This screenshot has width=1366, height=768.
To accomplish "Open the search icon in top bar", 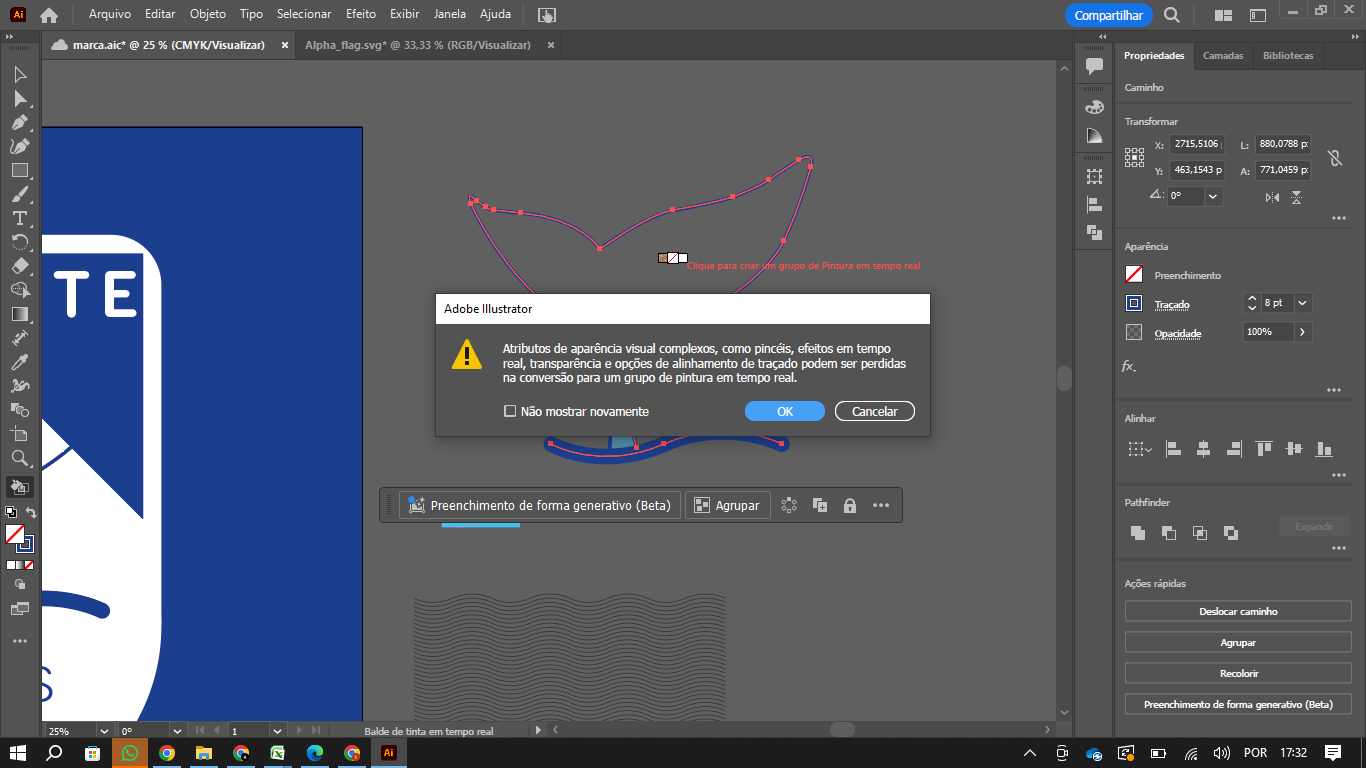I will (1172, 15).
